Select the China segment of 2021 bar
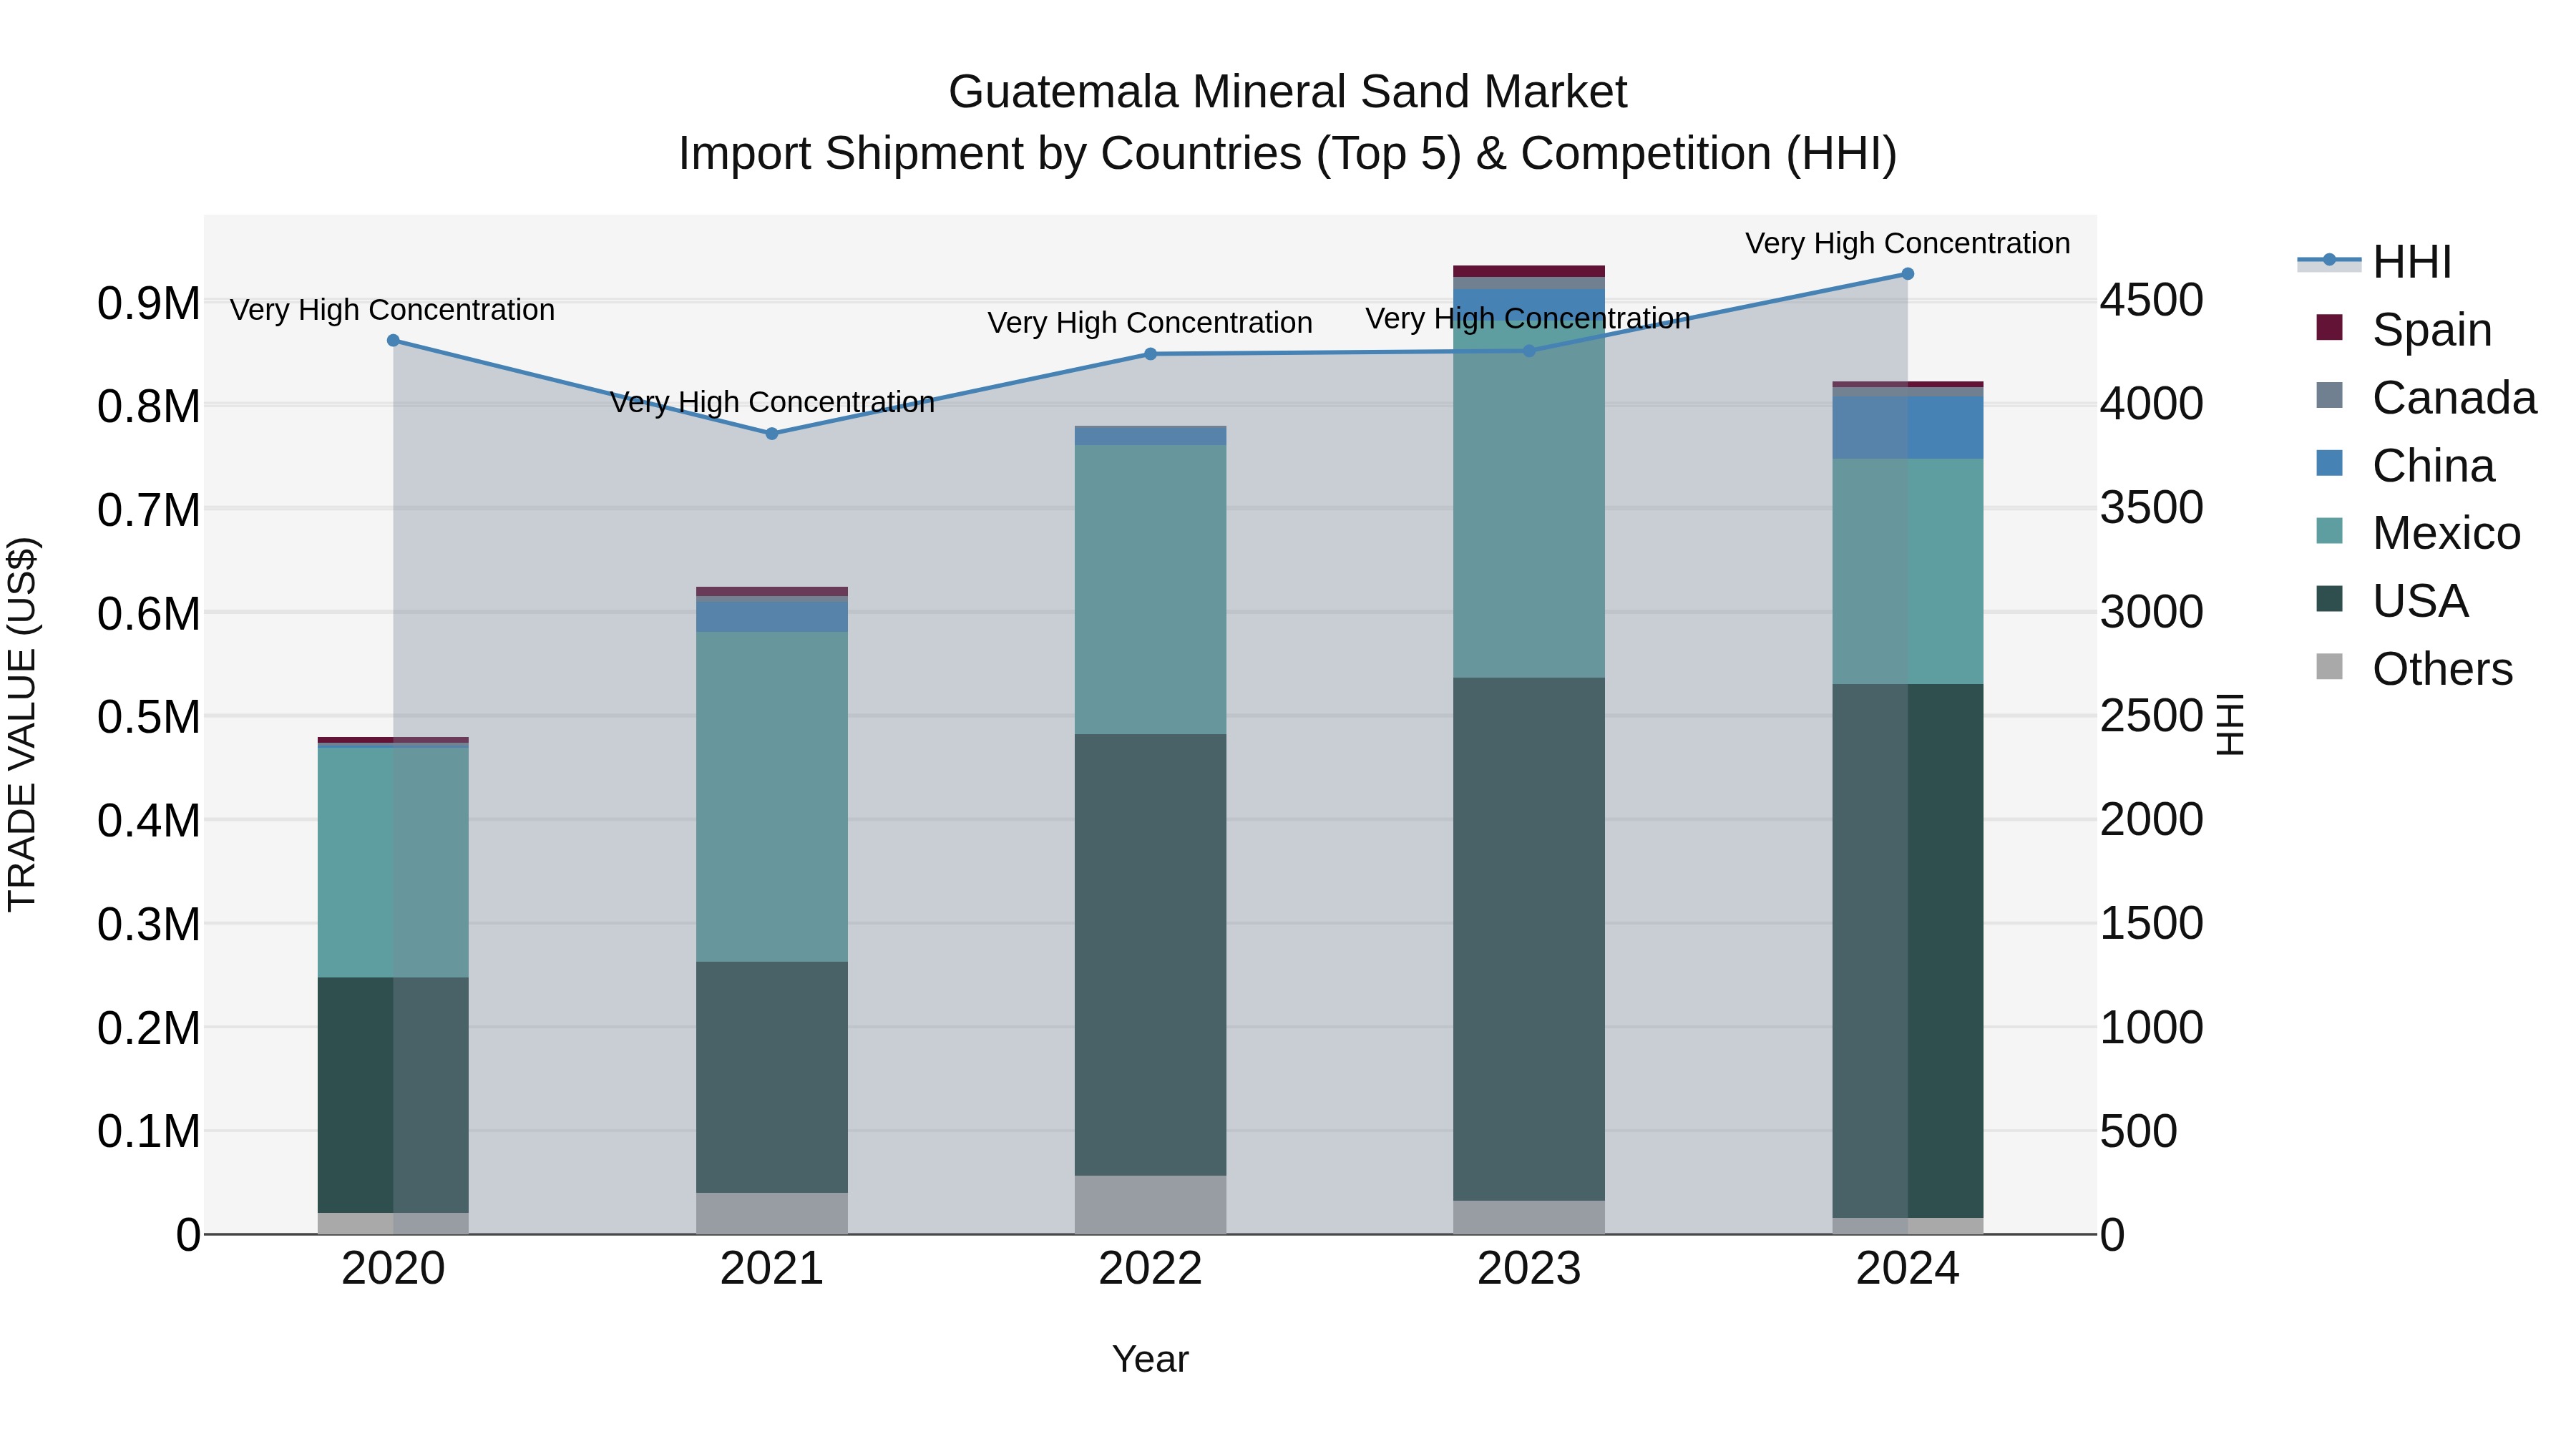Viewport: 2576px width, 1449px height. [772, 617]
